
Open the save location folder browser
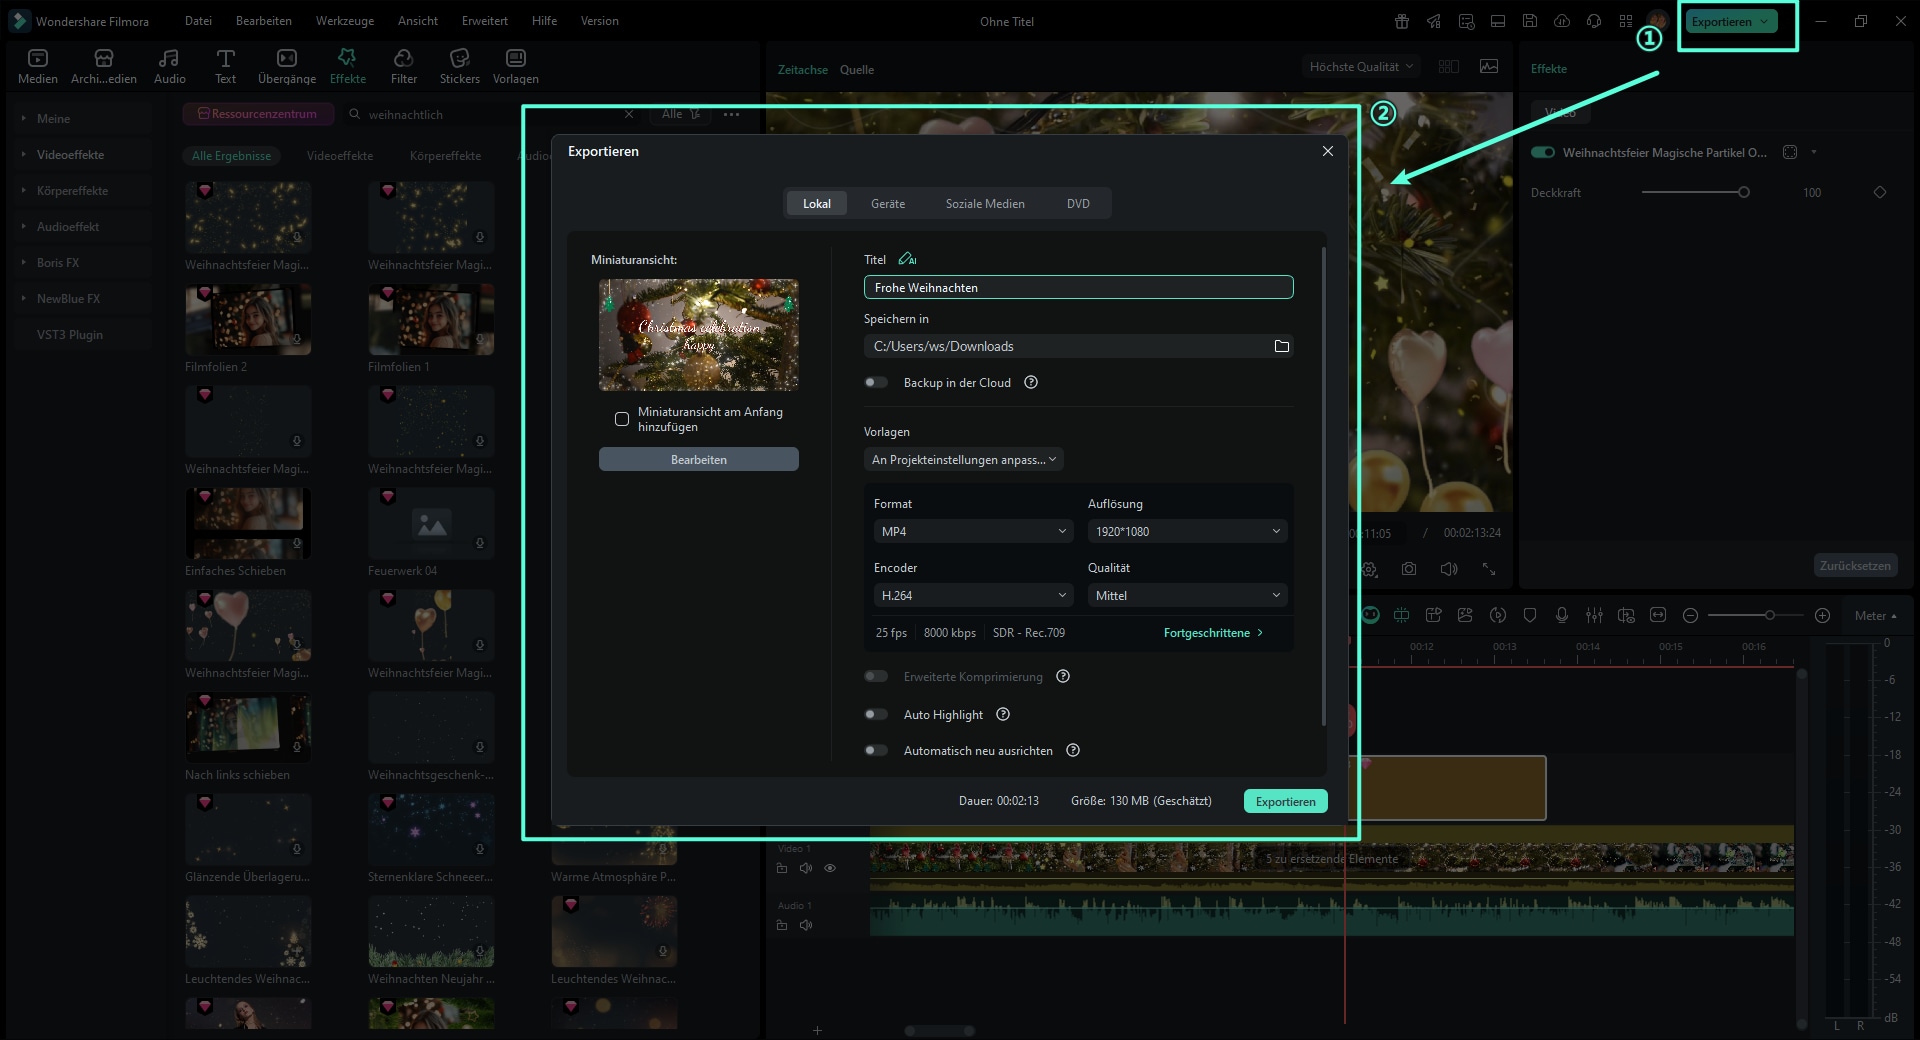click(x=1281, y=346)
